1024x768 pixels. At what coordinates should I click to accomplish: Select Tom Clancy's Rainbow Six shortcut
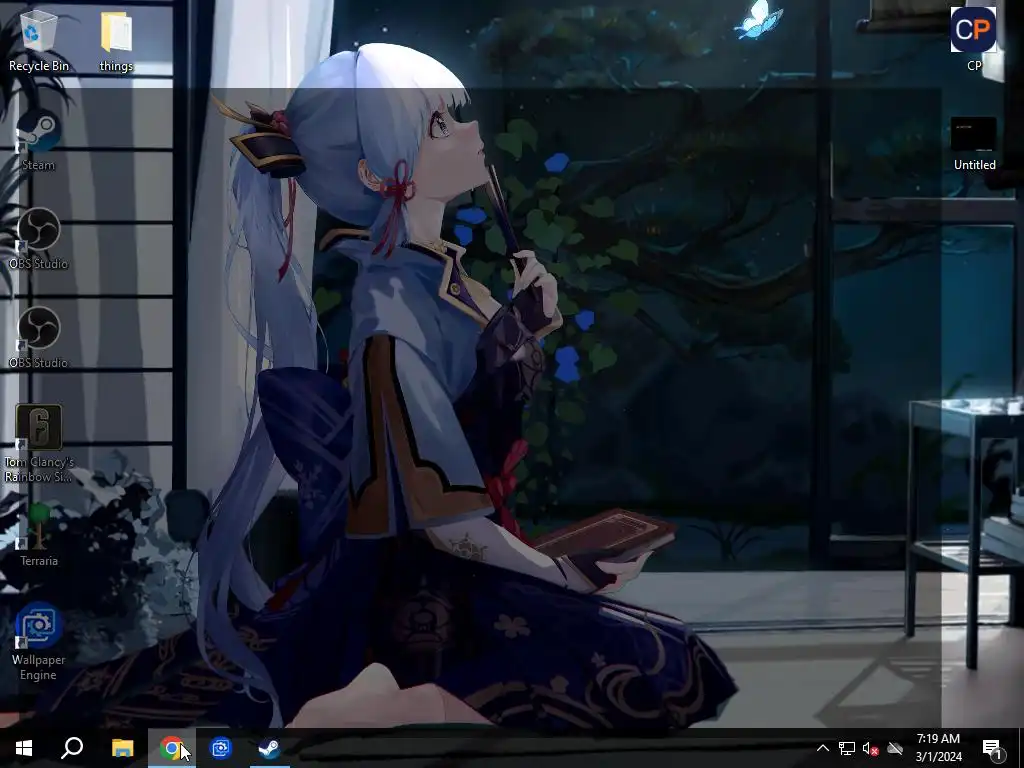pos(39,444)
